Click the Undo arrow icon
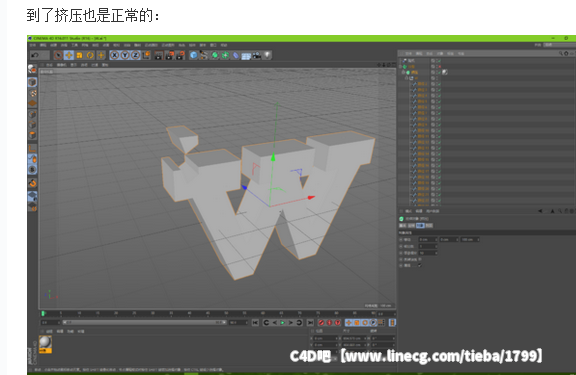The image size is (576, 375). [35, 55]
